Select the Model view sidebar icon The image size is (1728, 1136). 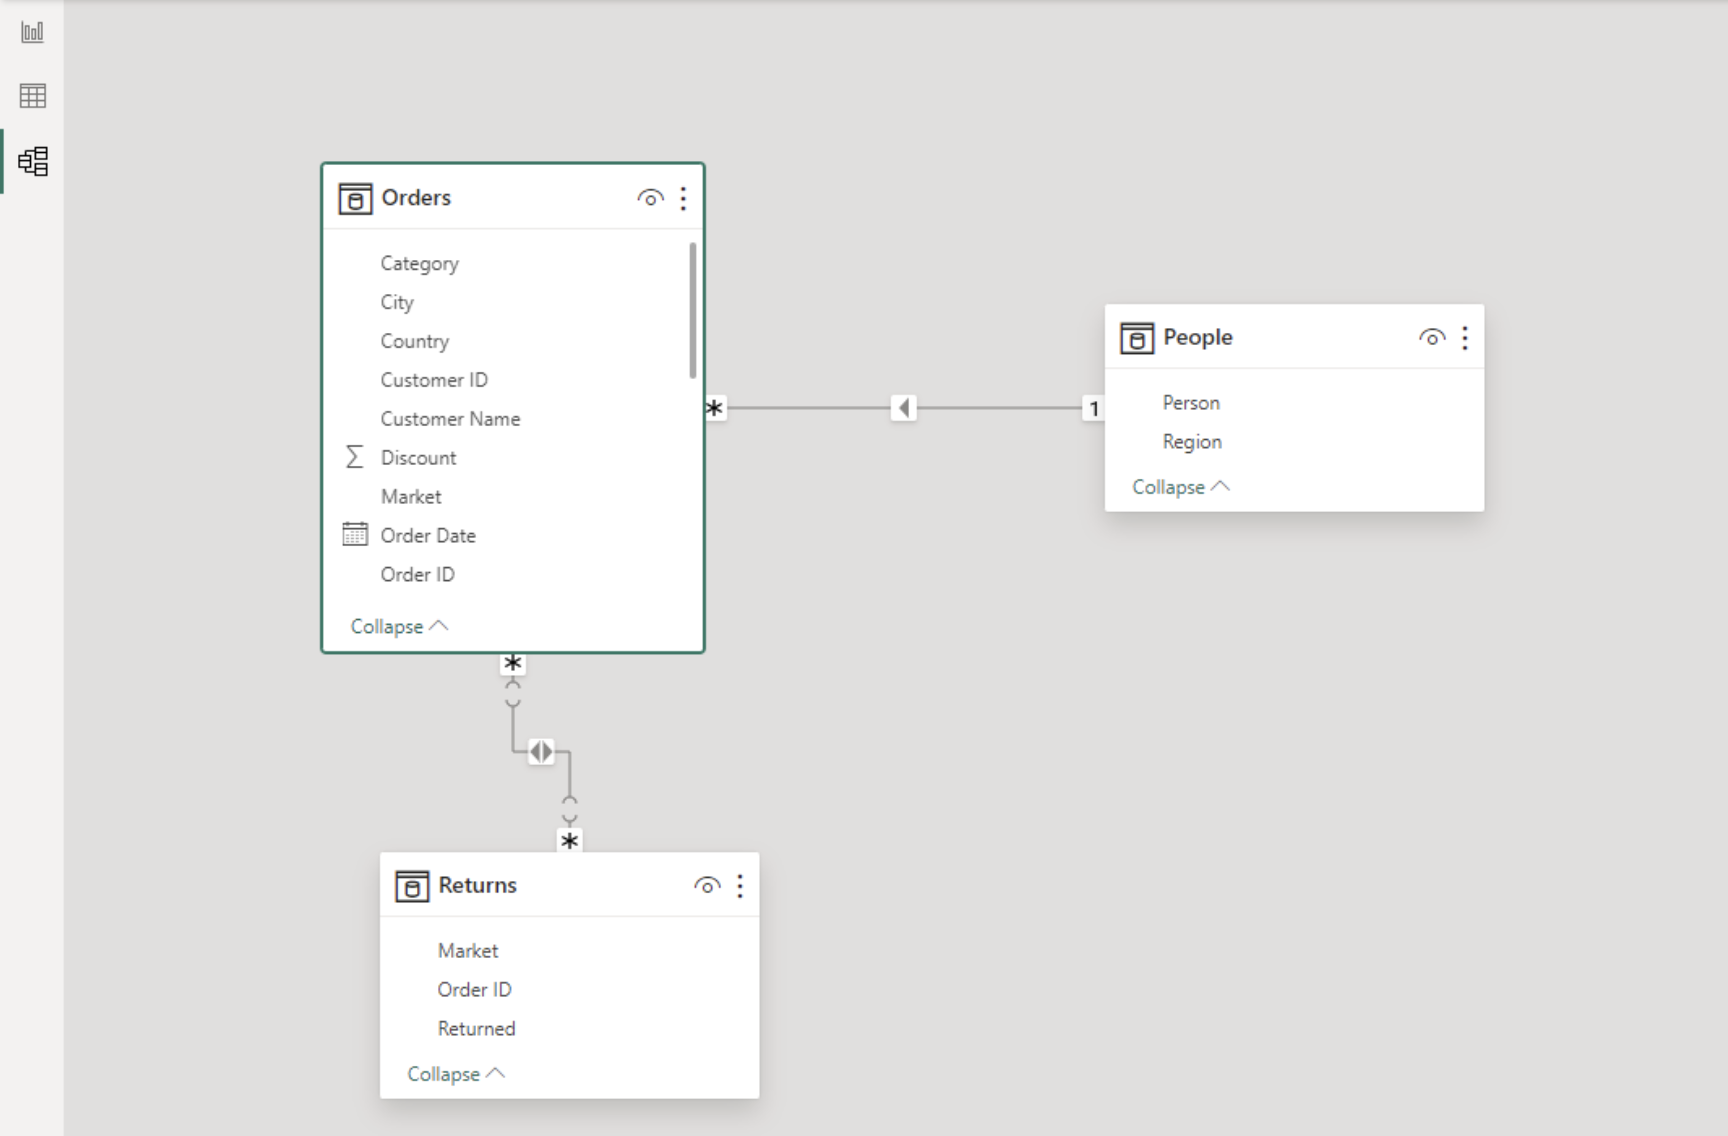click(33, 161)
